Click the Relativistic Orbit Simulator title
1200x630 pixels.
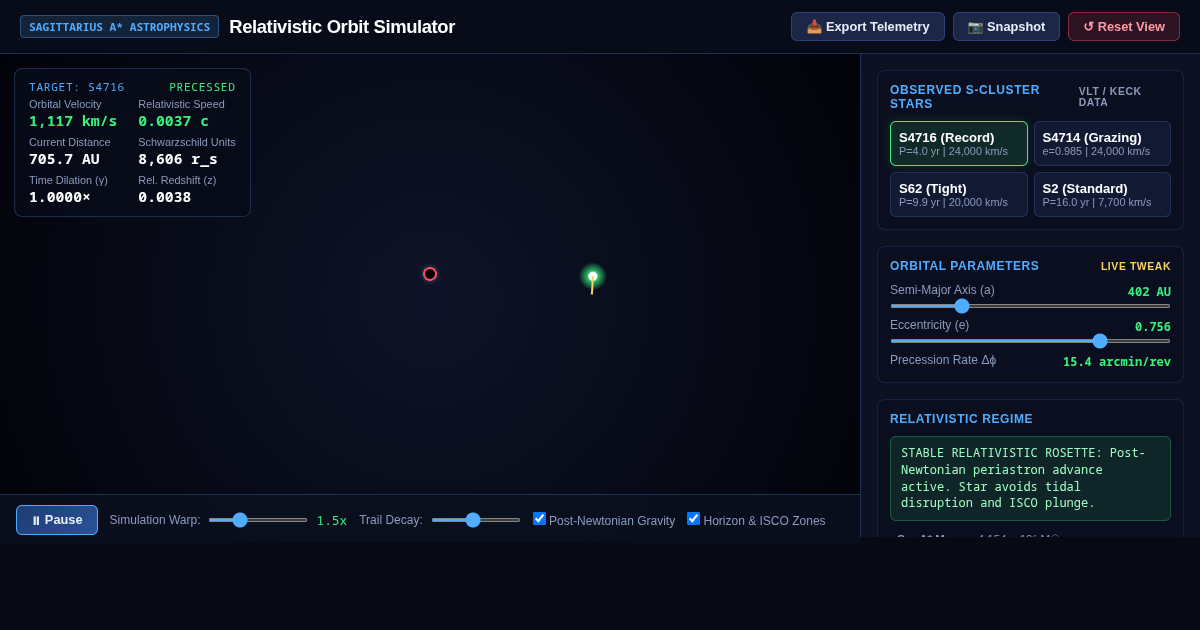[x=342, y=27]
